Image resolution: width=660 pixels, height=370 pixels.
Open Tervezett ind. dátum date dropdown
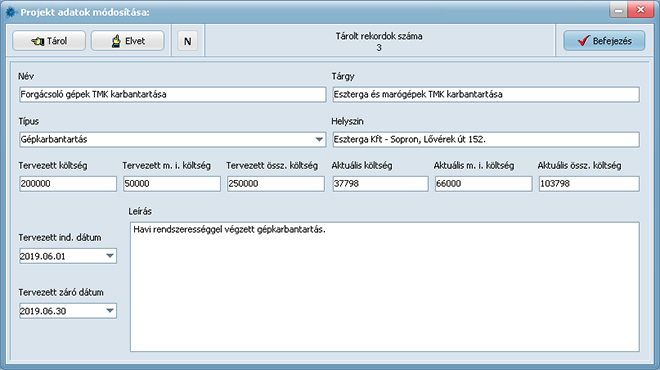click(x=110, y=256)
